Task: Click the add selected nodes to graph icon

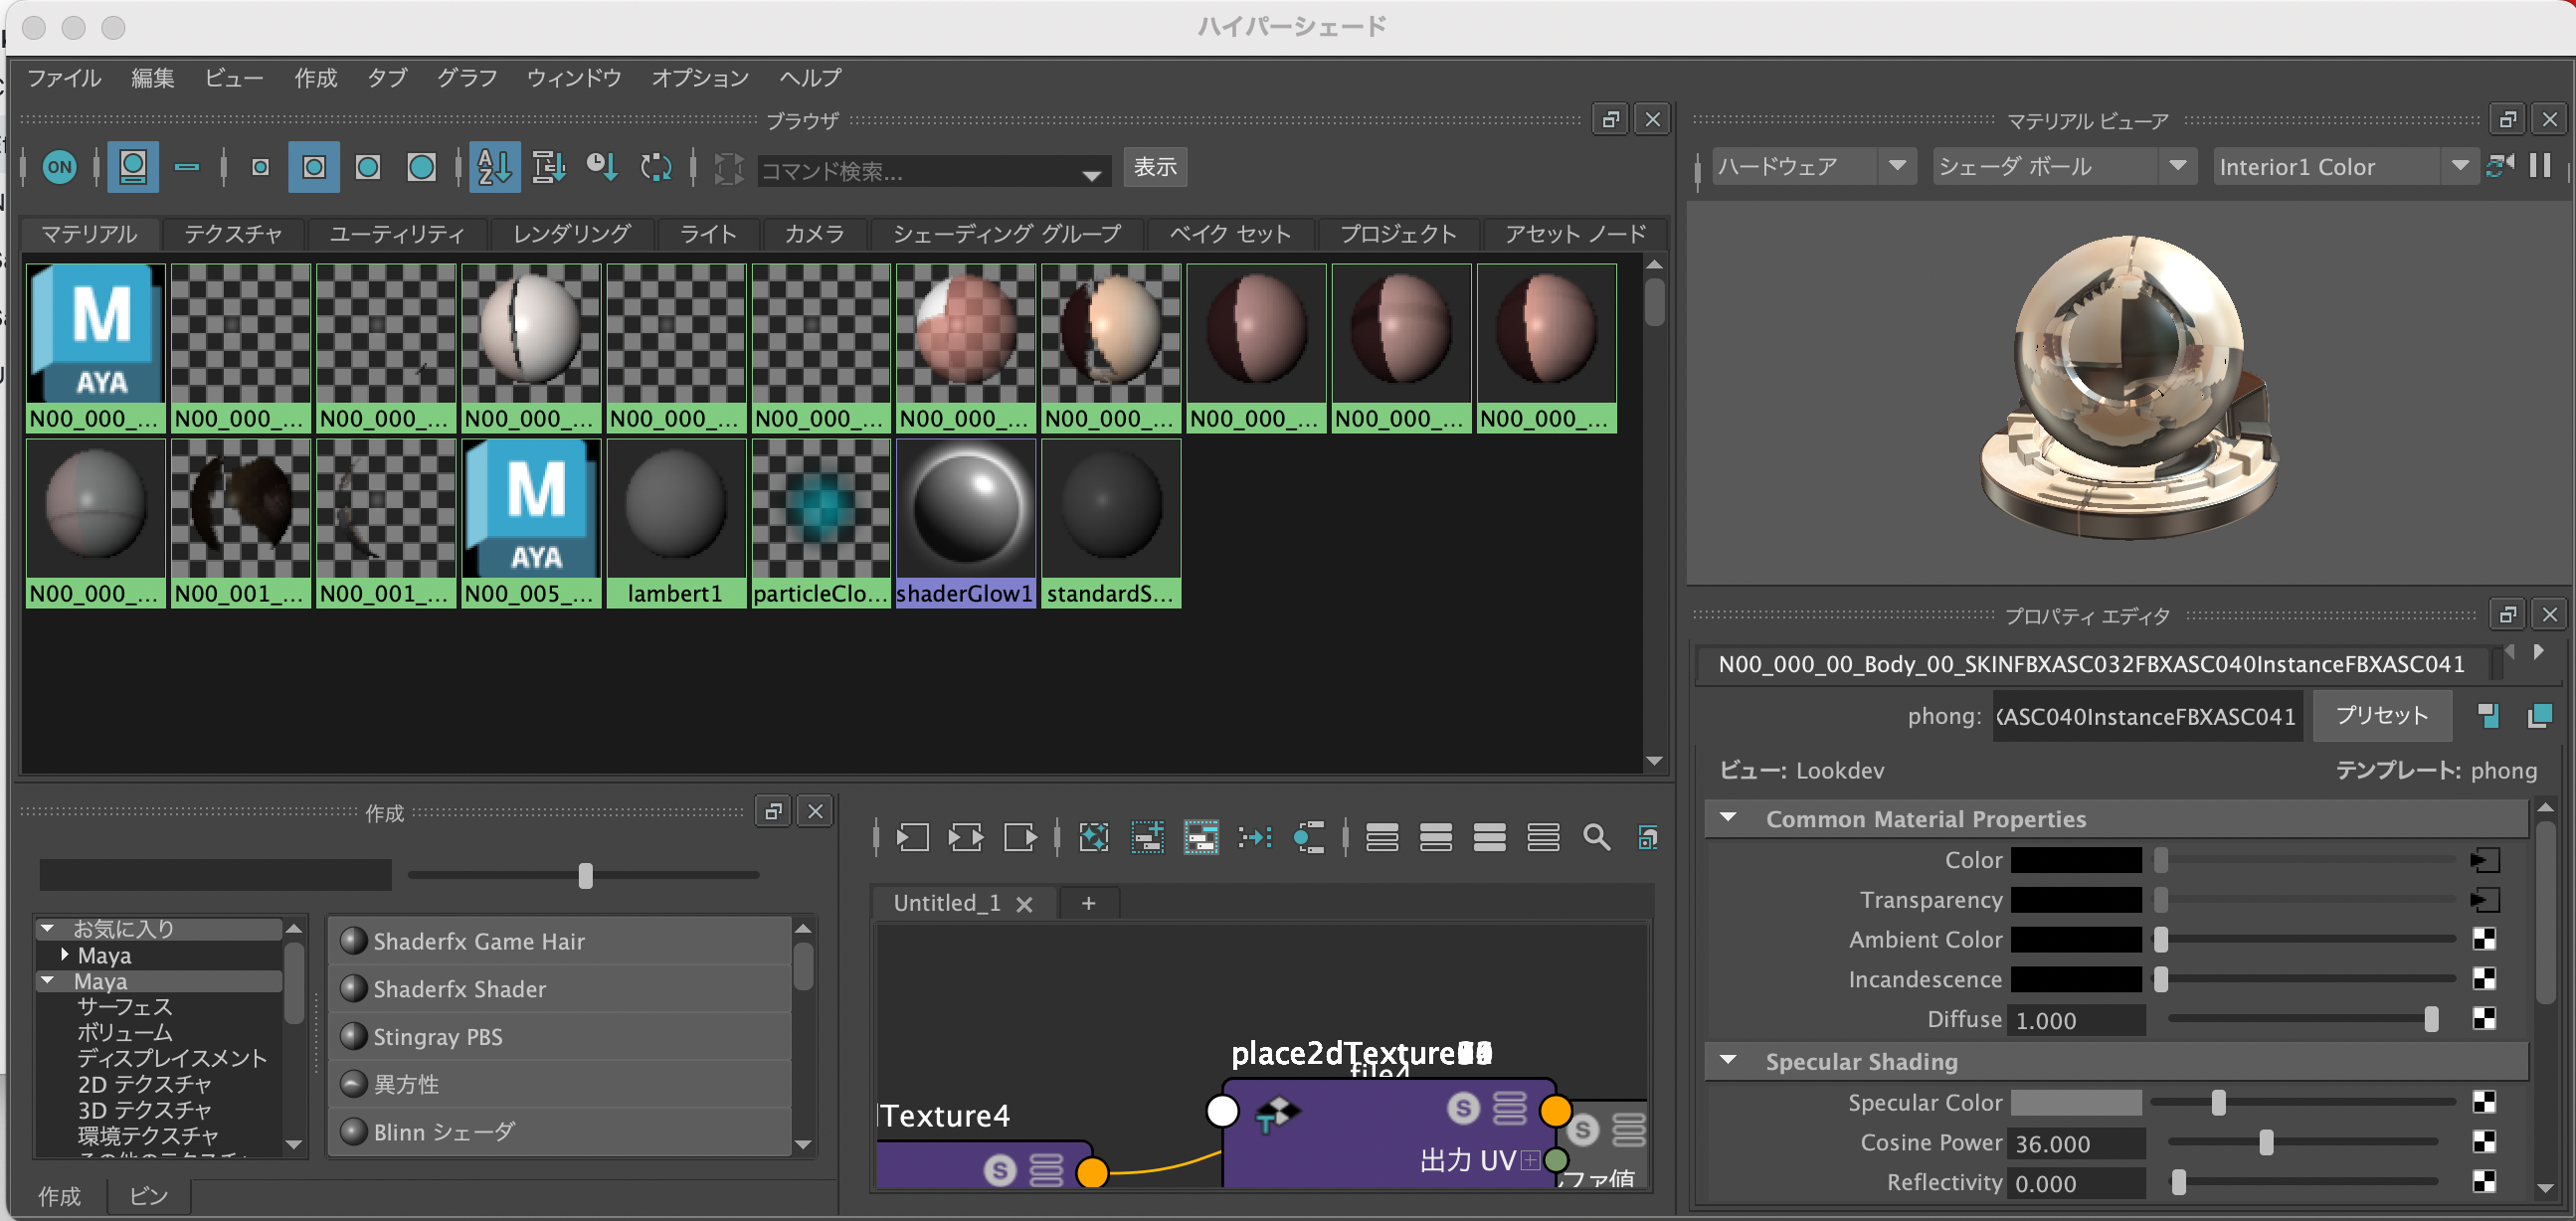Action: click(x=1148, y=838)
